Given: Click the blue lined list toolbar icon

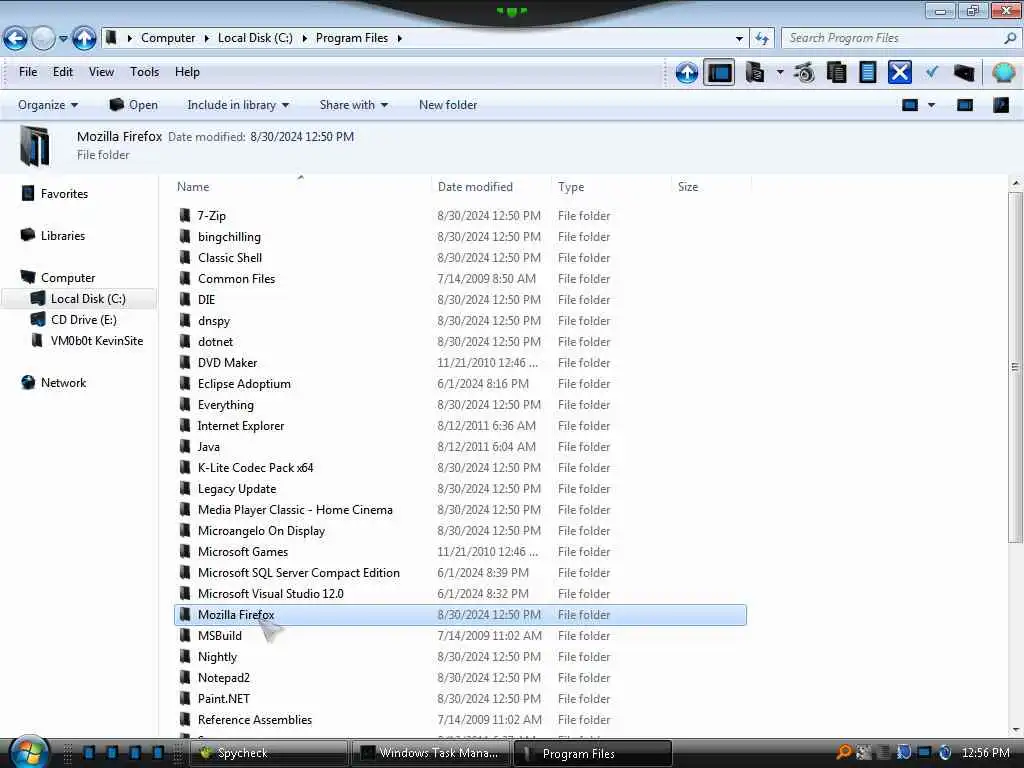Looking at the screenshot, I should [868, 72].
